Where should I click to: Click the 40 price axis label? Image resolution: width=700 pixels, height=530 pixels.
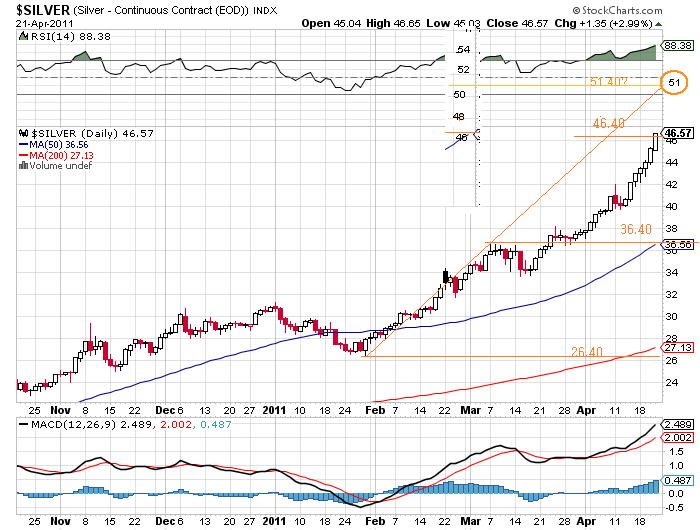pyautogui.click(x=671, y=206)
